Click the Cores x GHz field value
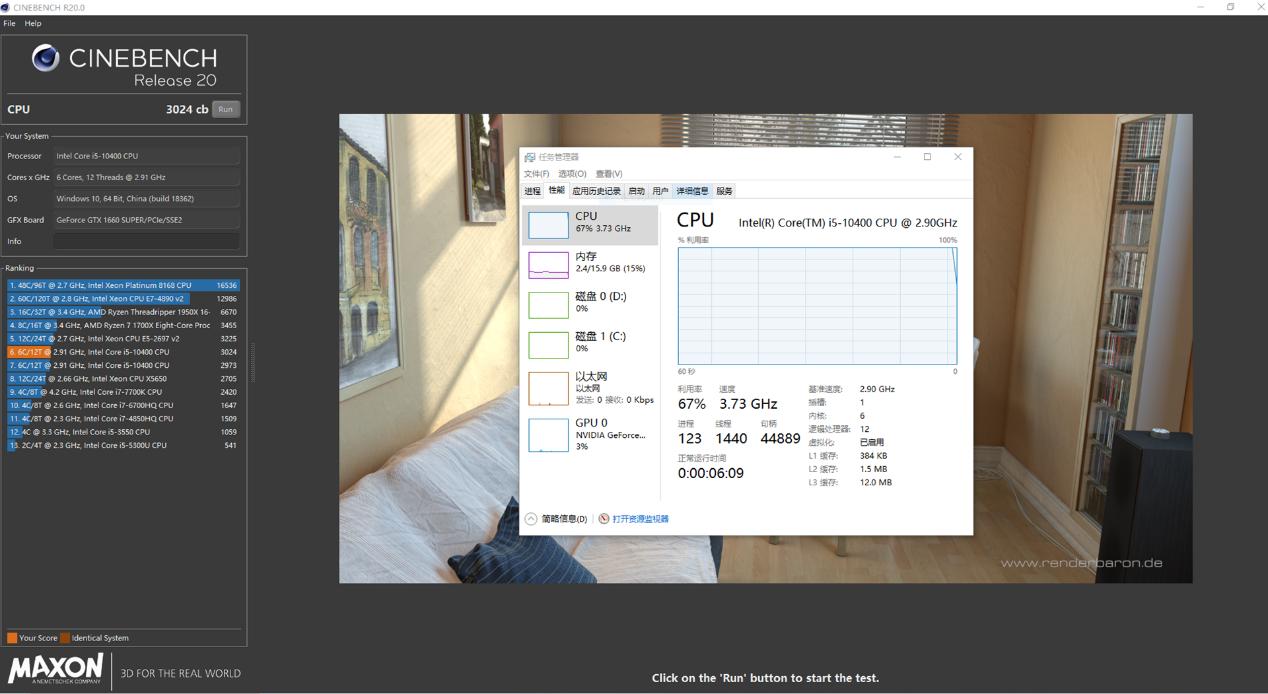 [x=146, y=177]
